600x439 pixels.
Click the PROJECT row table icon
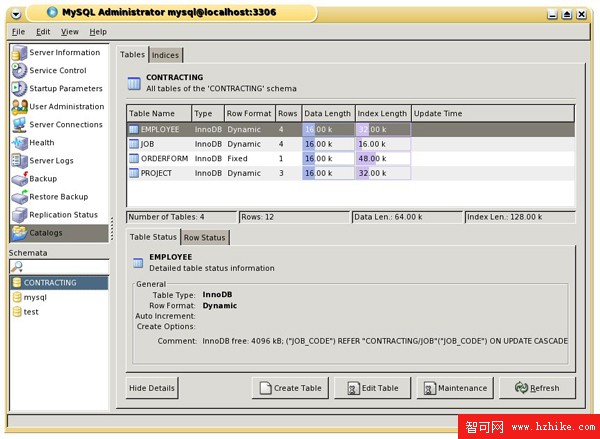134,173
